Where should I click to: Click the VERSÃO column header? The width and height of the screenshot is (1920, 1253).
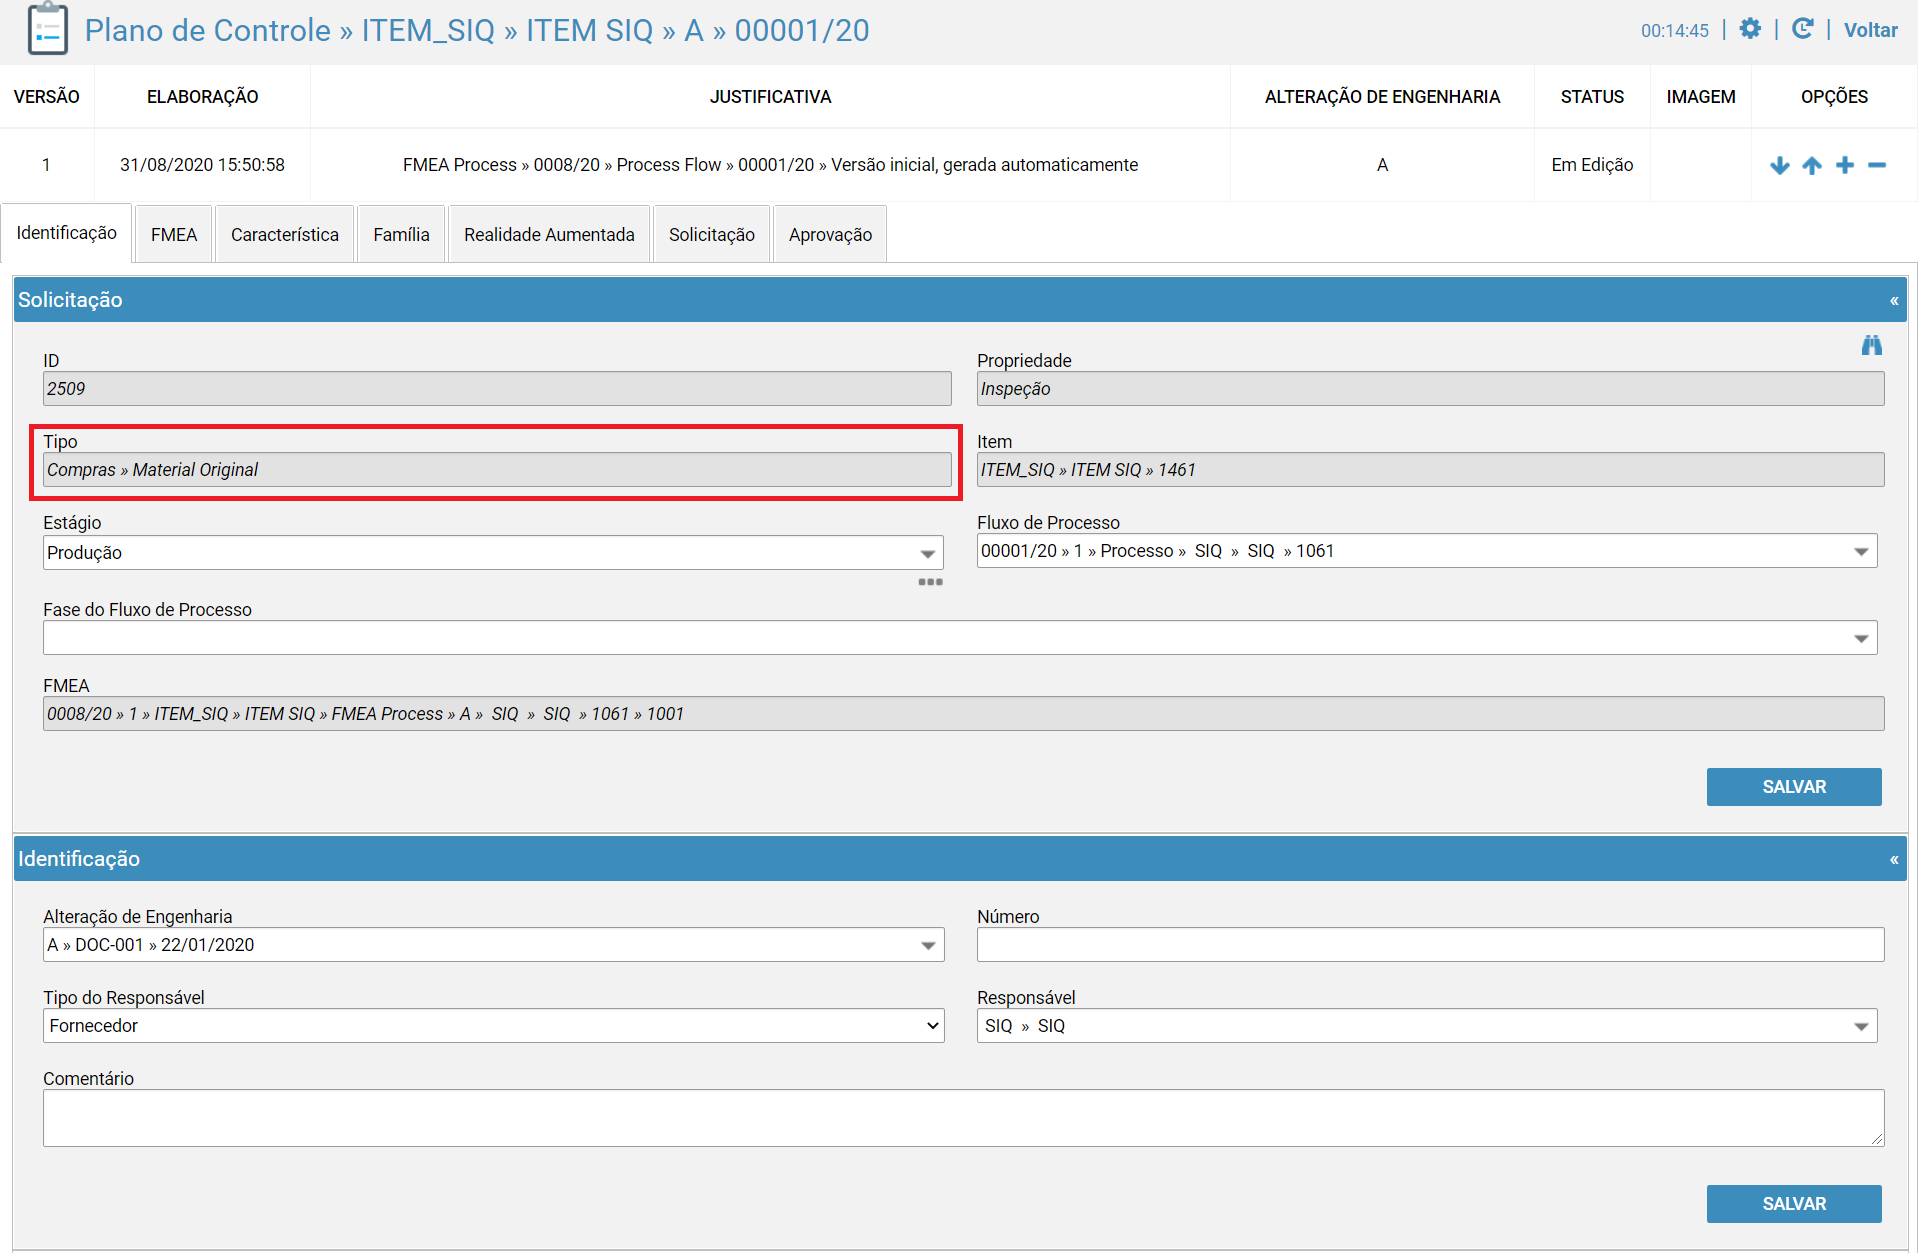pyautogui.click(x=46, y=97)
